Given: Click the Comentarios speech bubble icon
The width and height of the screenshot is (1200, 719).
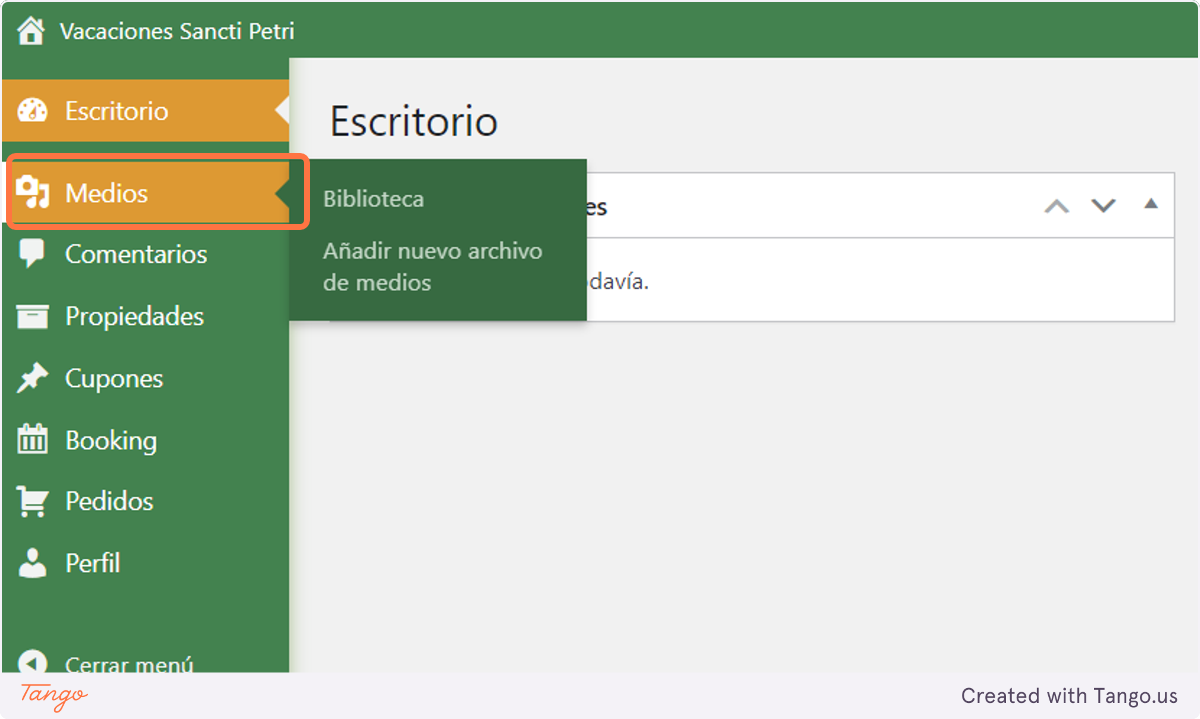Looking at the screenshot, I should (32, 254).
